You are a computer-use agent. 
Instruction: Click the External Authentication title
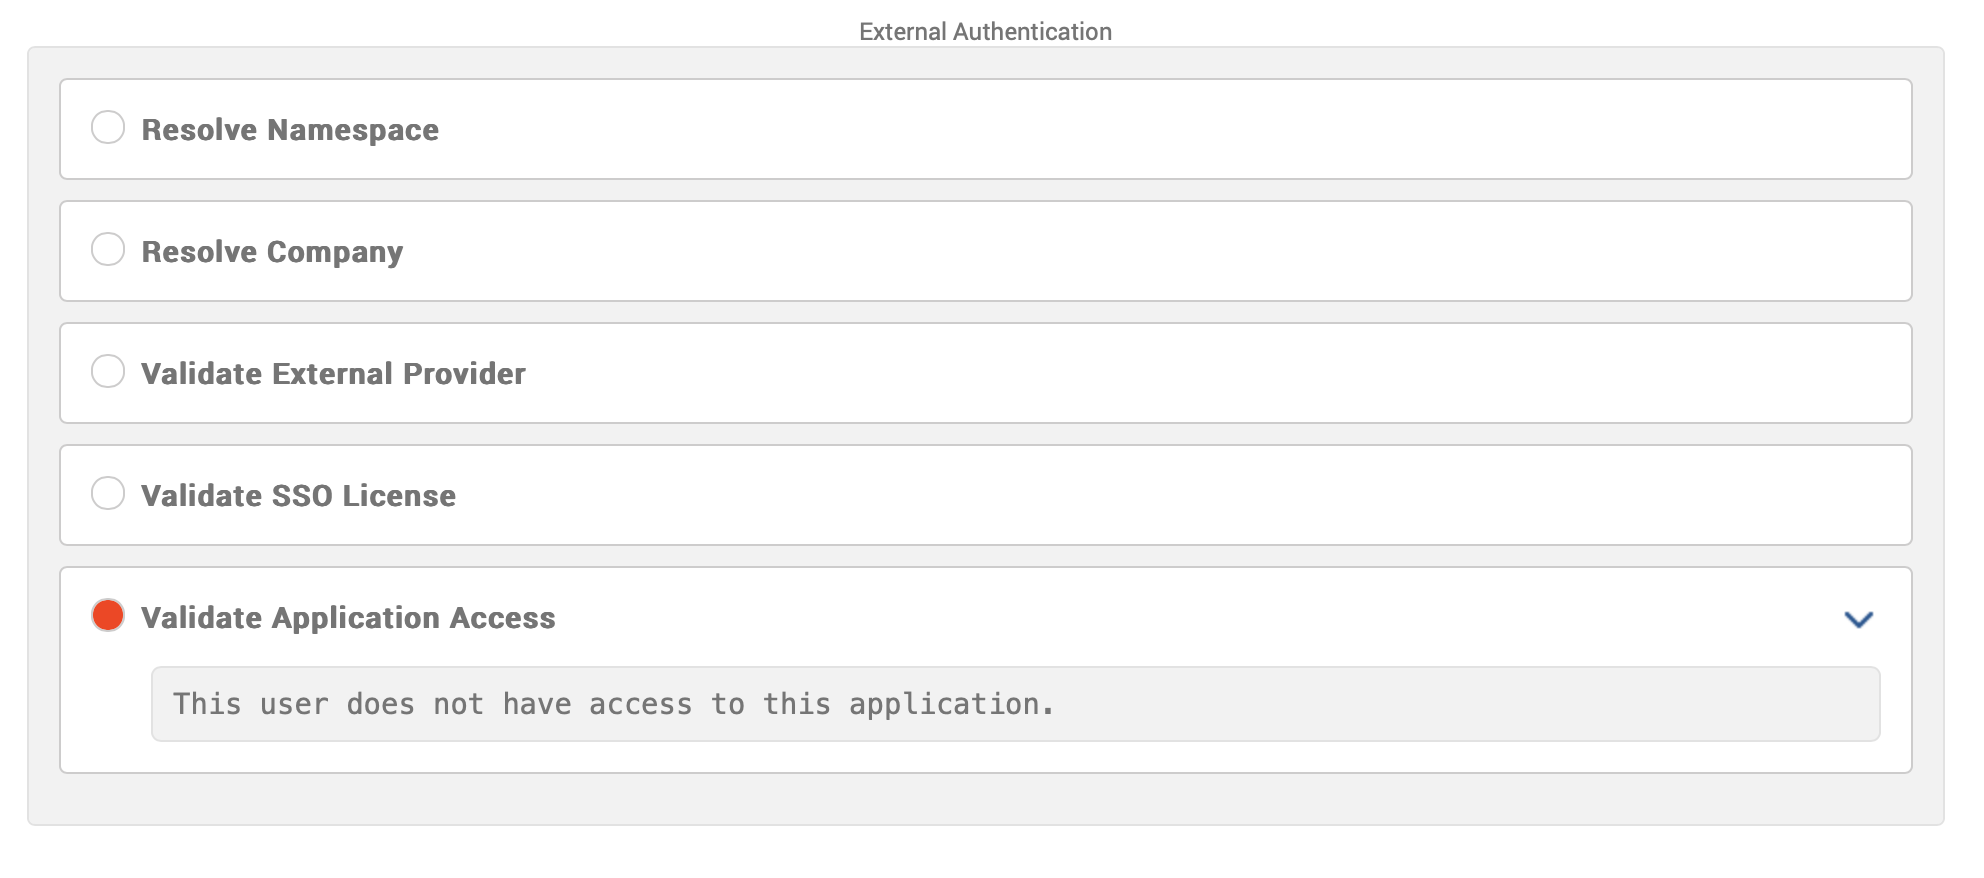[984, 30]
